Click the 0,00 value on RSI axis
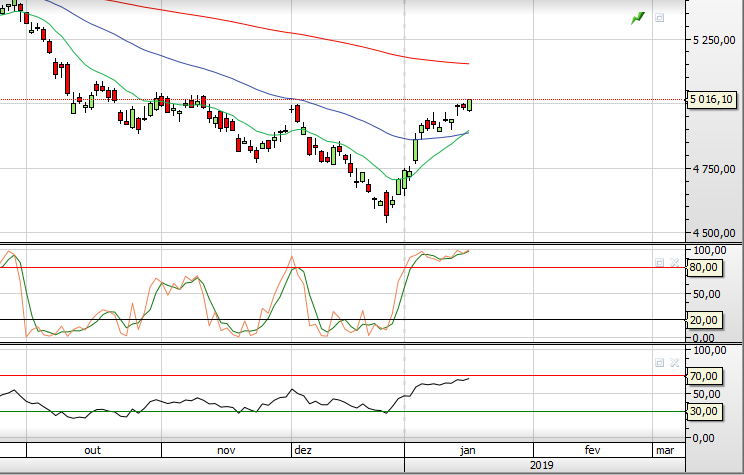The height and width of the screenshot is (475, 744). coord(703,438)
